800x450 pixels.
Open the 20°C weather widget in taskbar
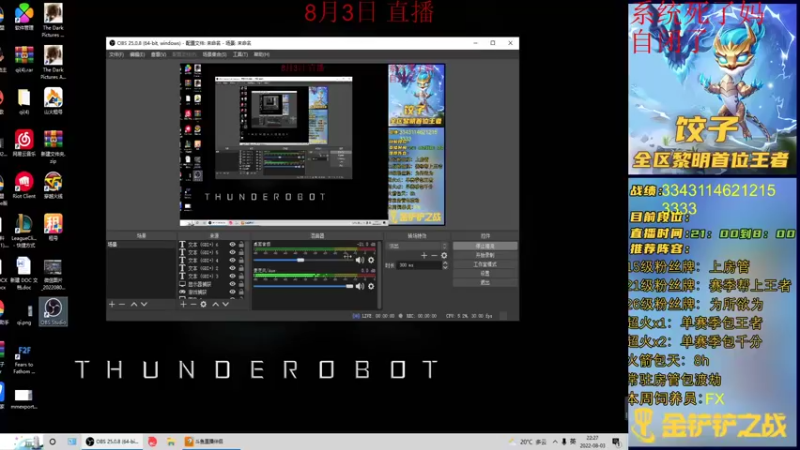coord(528,442)
